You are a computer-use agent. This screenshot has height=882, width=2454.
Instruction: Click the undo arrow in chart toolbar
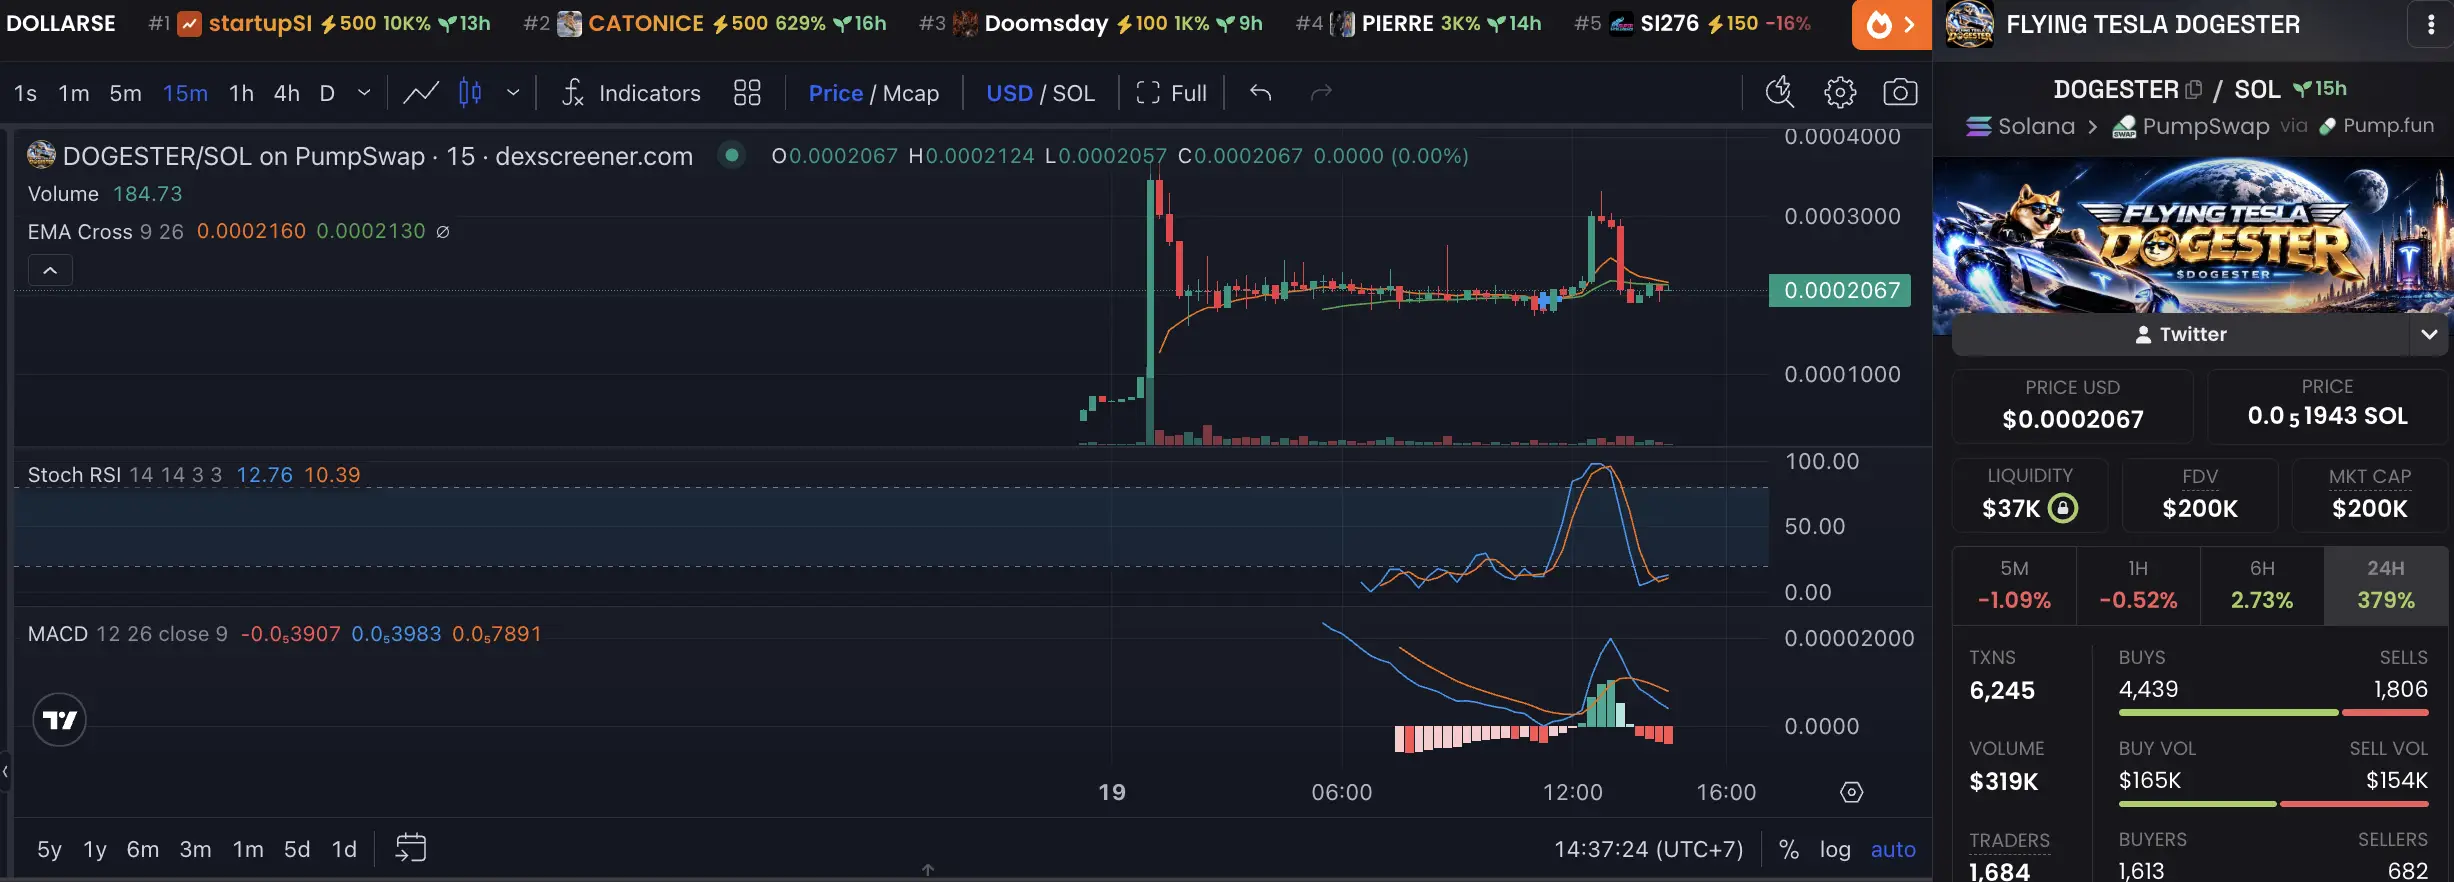click(1261, 93)
